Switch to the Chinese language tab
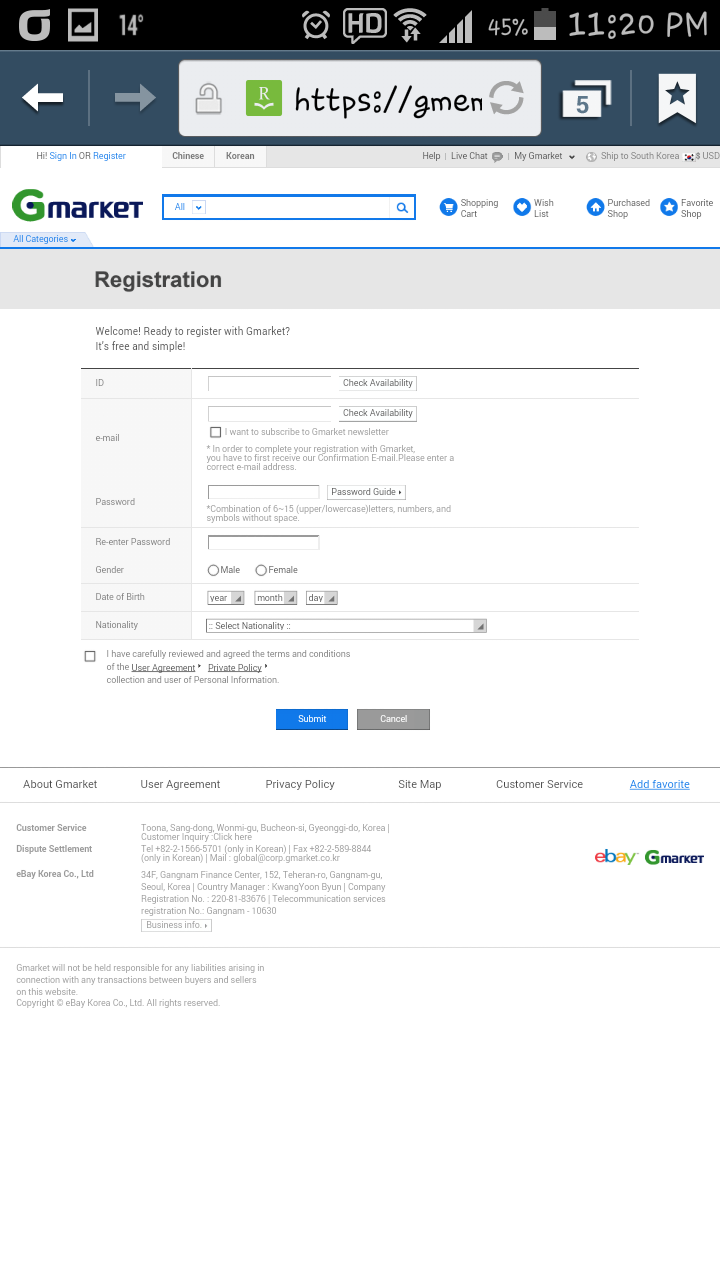This screenshot has width=720, height=1280. pyautogui.click(x=188, y=156)
